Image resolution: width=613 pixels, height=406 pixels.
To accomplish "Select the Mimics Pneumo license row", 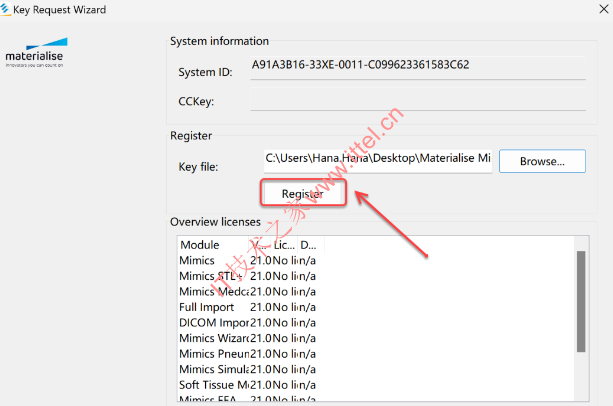I will coord(247,354).
